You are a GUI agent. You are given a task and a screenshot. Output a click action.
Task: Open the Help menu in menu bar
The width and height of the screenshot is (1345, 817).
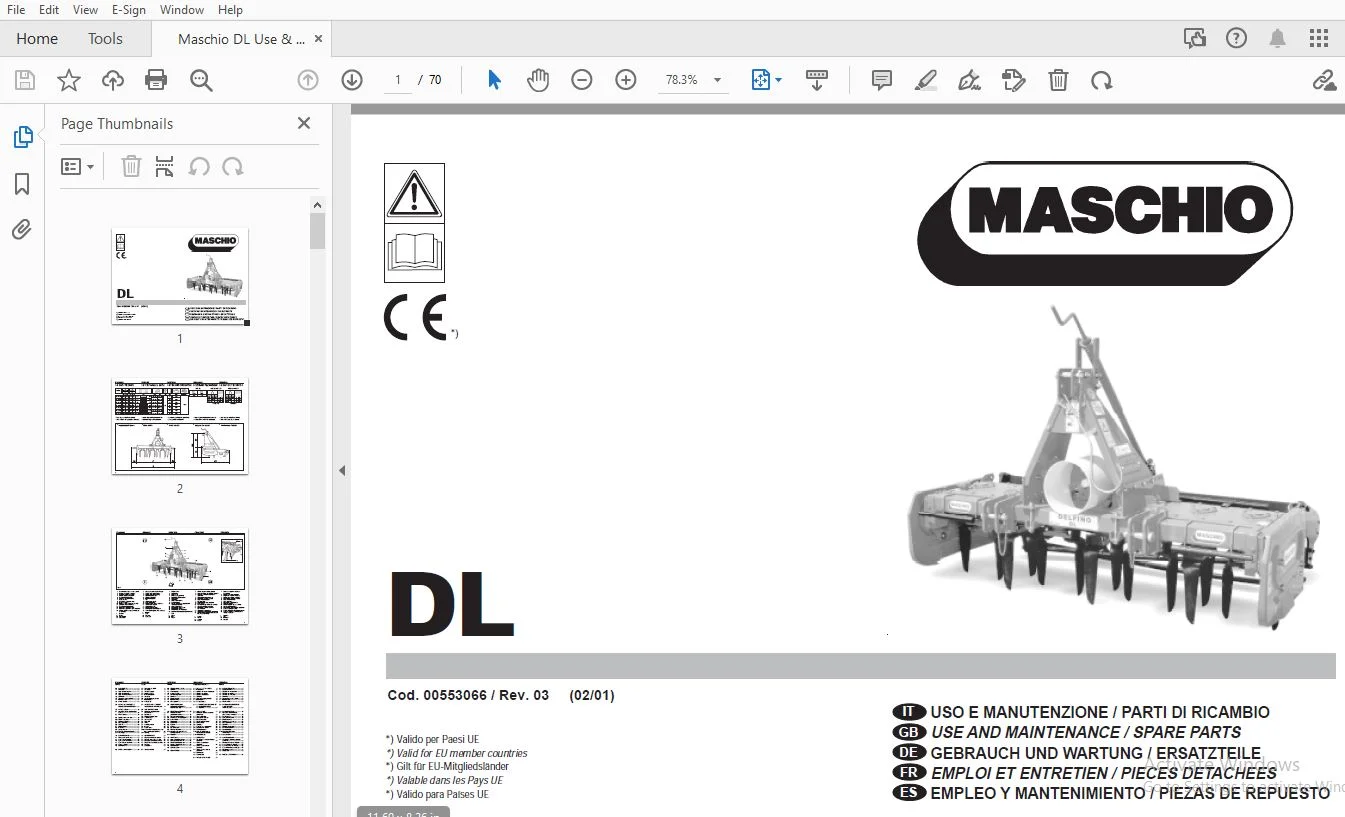pyautogui.click(x=230, y=10)
